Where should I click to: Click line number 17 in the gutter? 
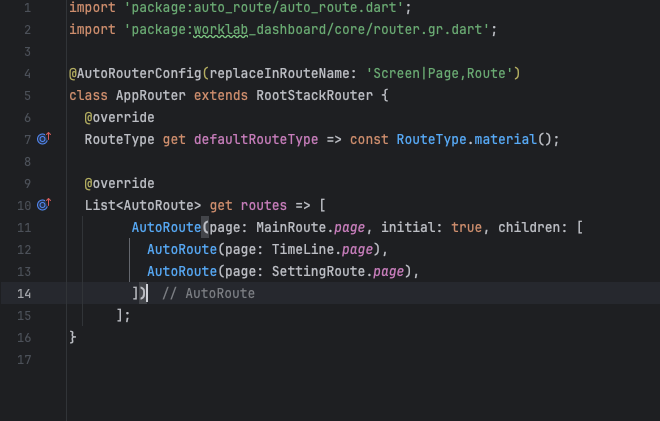(x=24, y=360)
